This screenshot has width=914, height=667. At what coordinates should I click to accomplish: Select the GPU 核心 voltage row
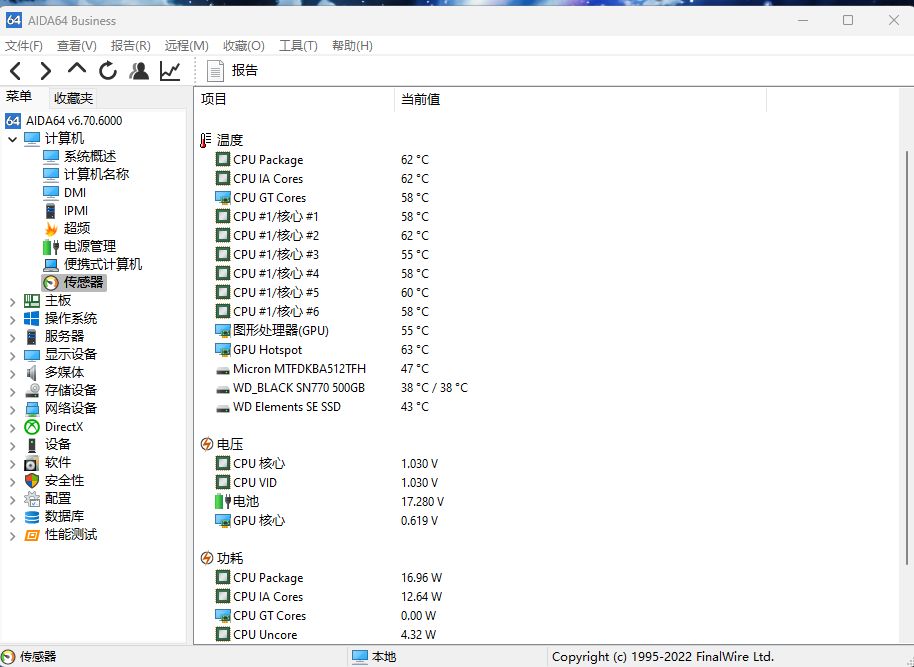(326, 521)
